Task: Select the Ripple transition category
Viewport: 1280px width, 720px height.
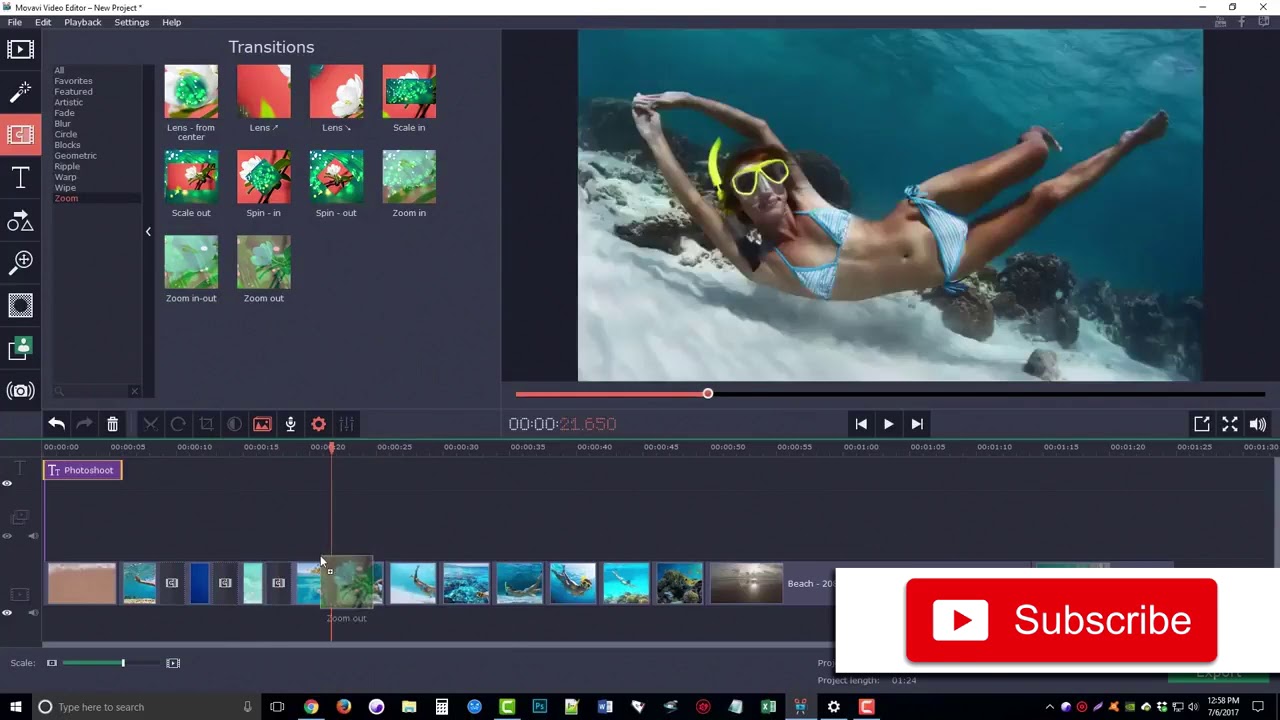Action: [x=67, y=166]
